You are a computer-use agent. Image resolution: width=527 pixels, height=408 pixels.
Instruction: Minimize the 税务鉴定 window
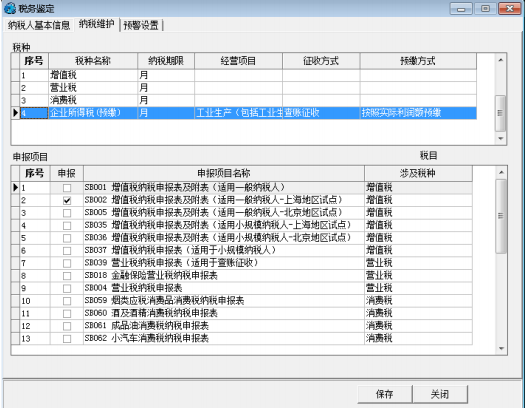click(x=461, y=9)
